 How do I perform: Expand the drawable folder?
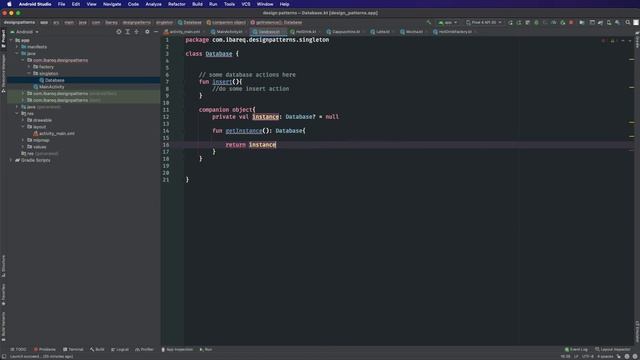(x=23, y=120)
